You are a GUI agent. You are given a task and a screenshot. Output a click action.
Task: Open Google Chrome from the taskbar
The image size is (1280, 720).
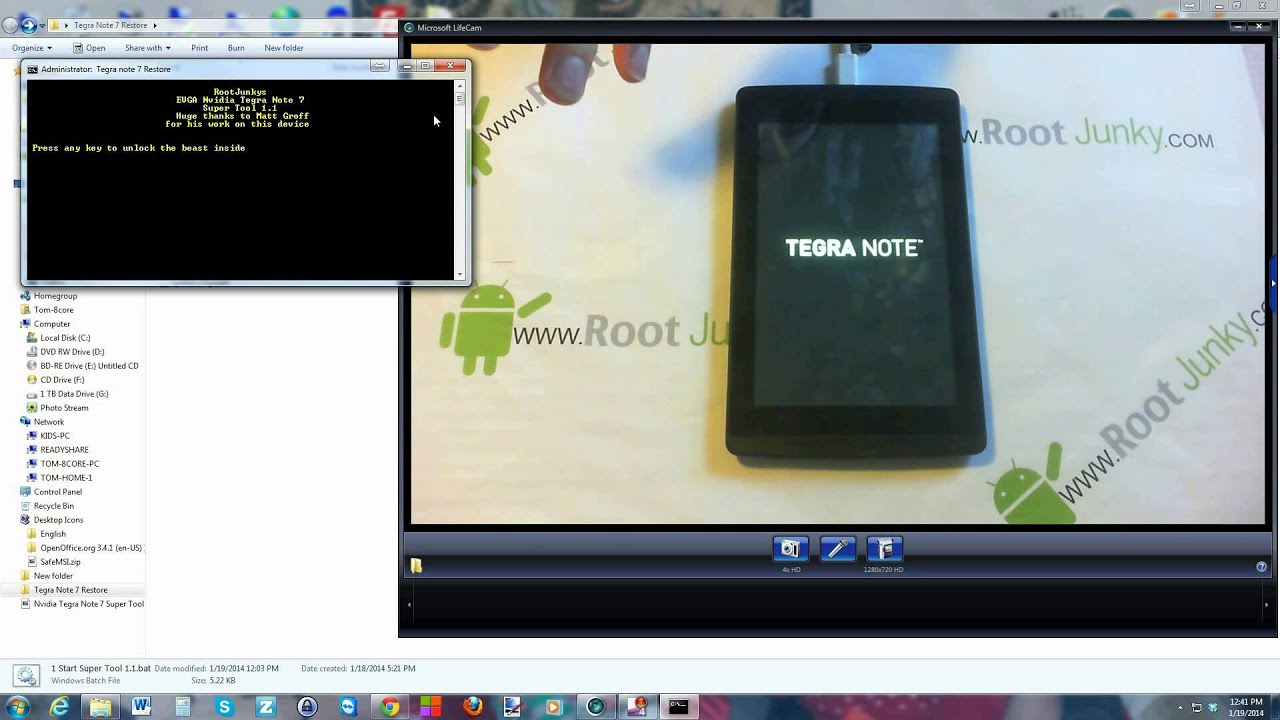(390, 707)
